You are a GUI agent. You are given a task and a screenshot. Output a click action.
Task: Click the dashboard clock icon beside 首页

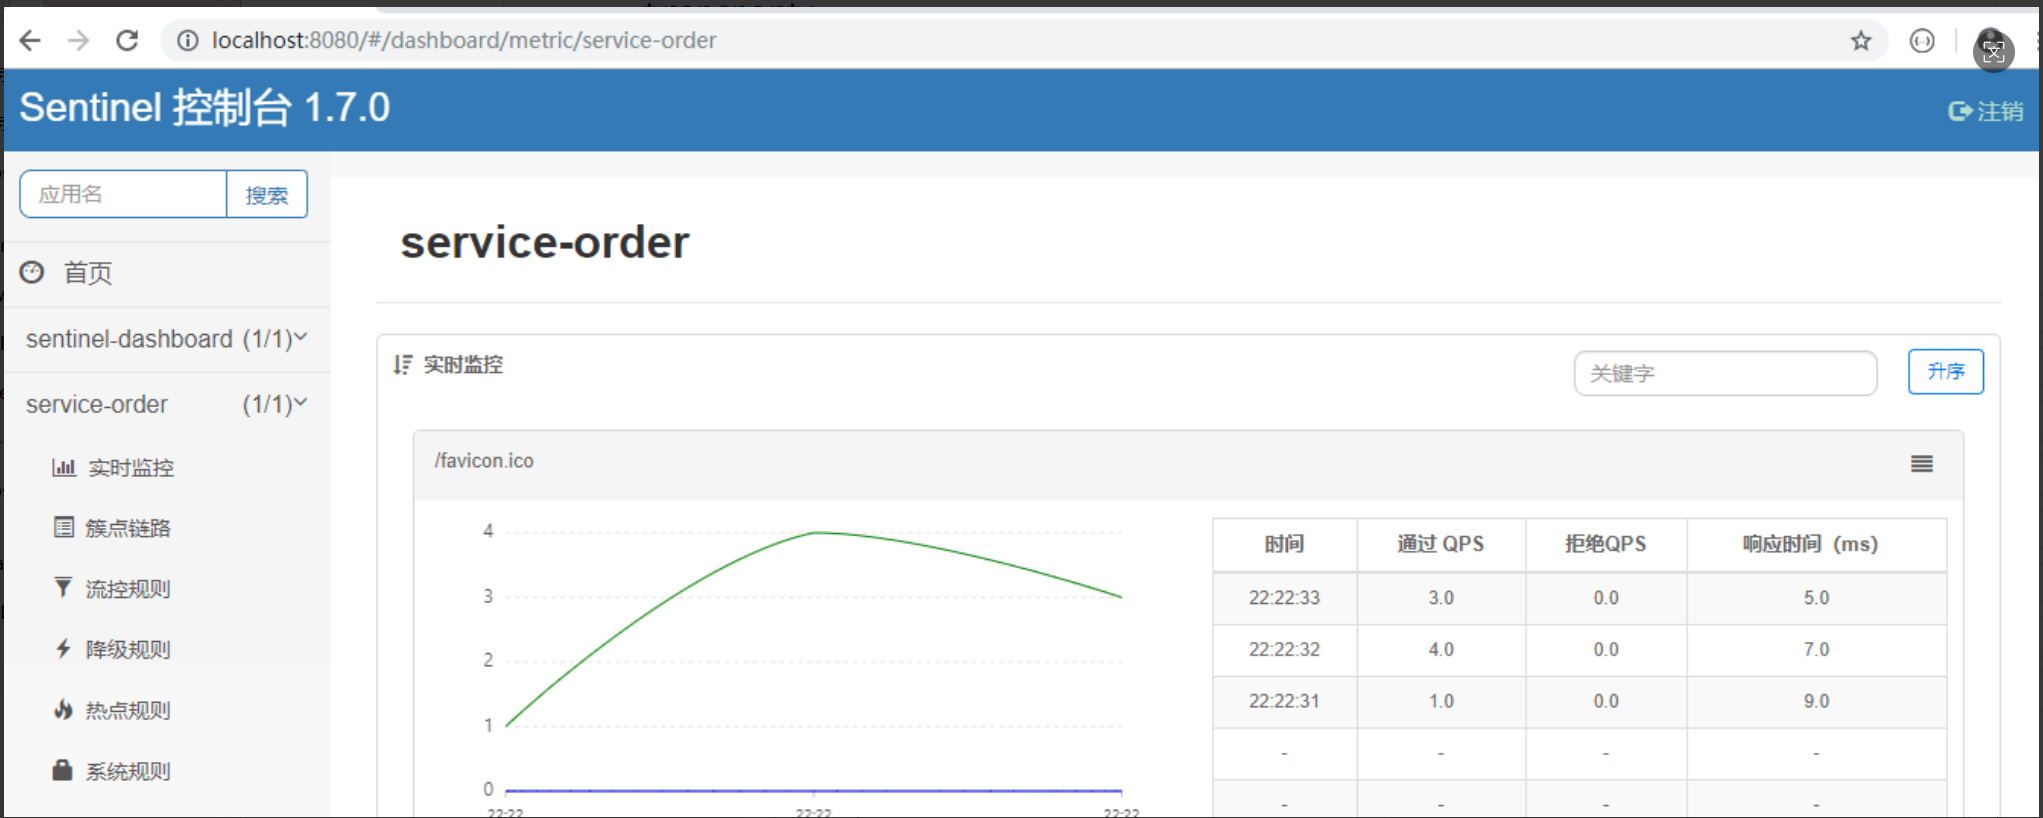(x=32, y=272)
